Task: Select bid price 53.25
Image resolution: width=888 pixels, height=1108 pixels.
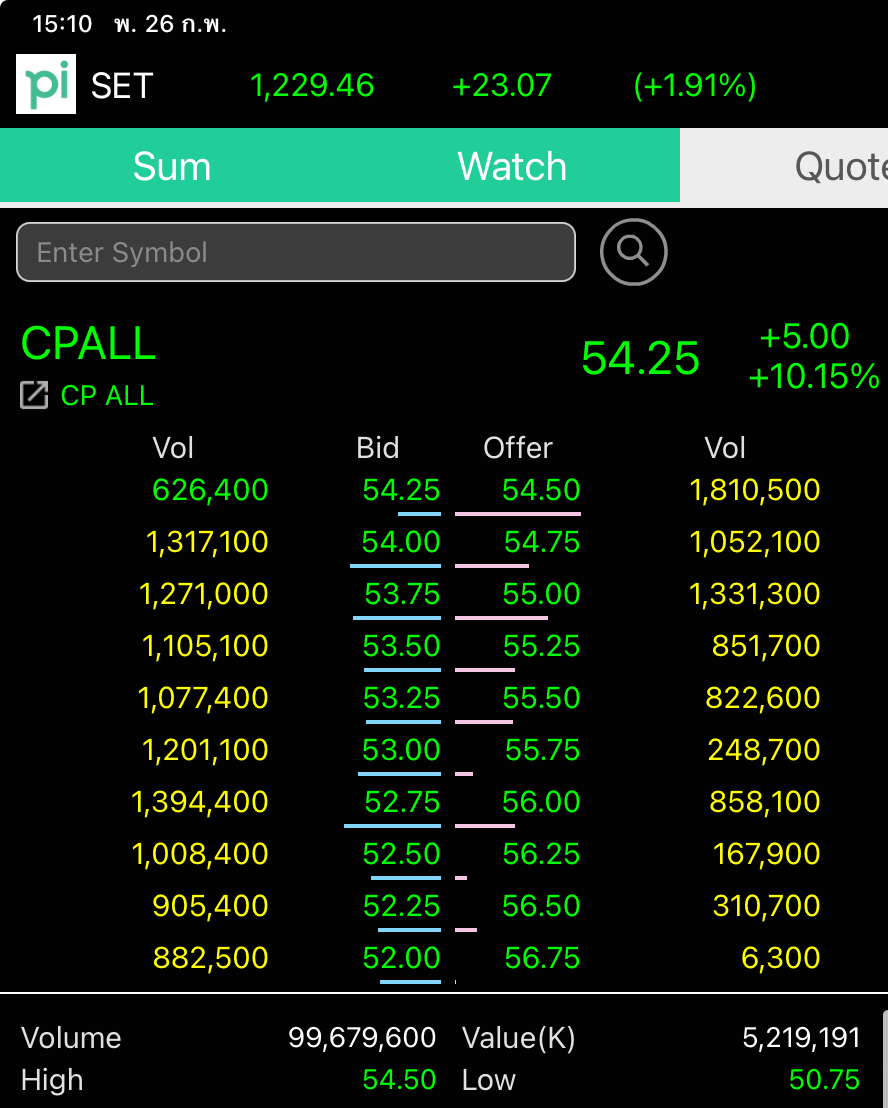Action: [401, 698]
